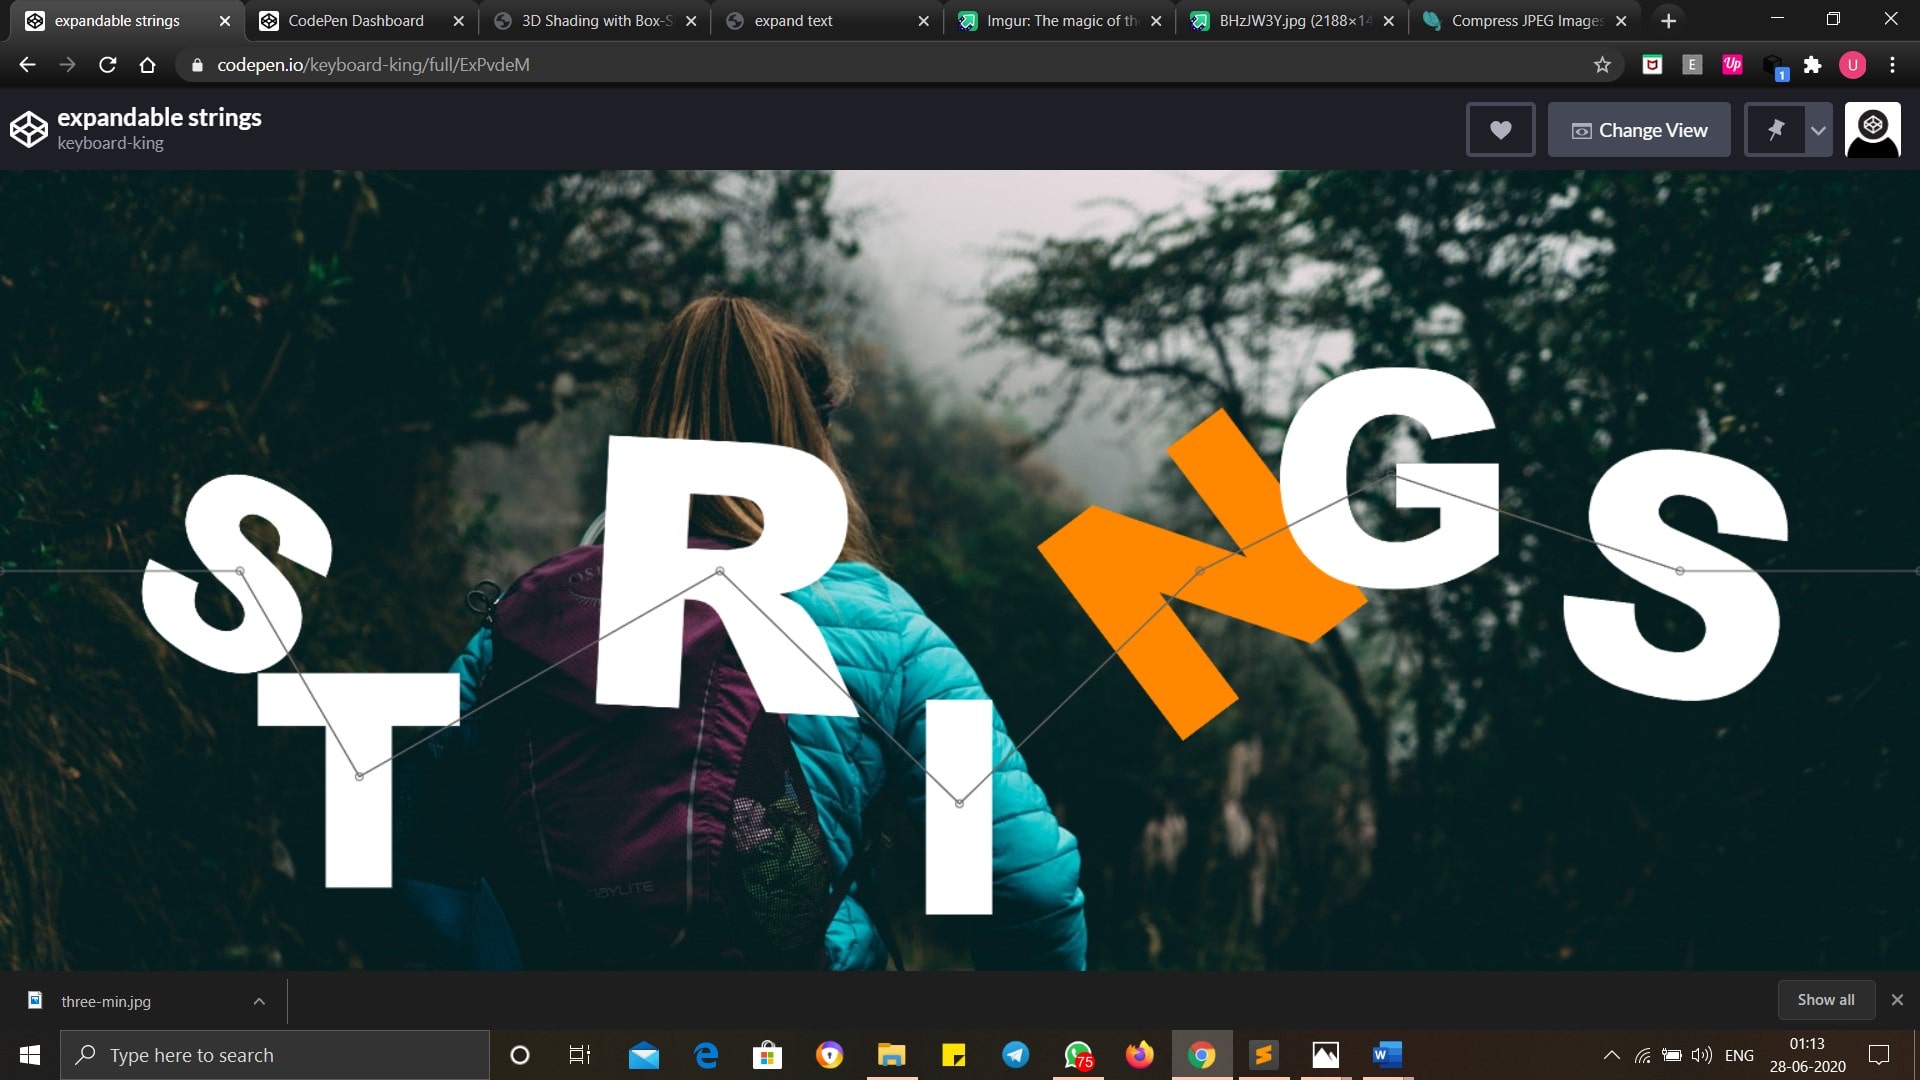Image resolution: width=1920 pixels, height=1080 pixels.
Task: Switch to the CodePen Dashboard tab
Action: (x=355, y=20)
